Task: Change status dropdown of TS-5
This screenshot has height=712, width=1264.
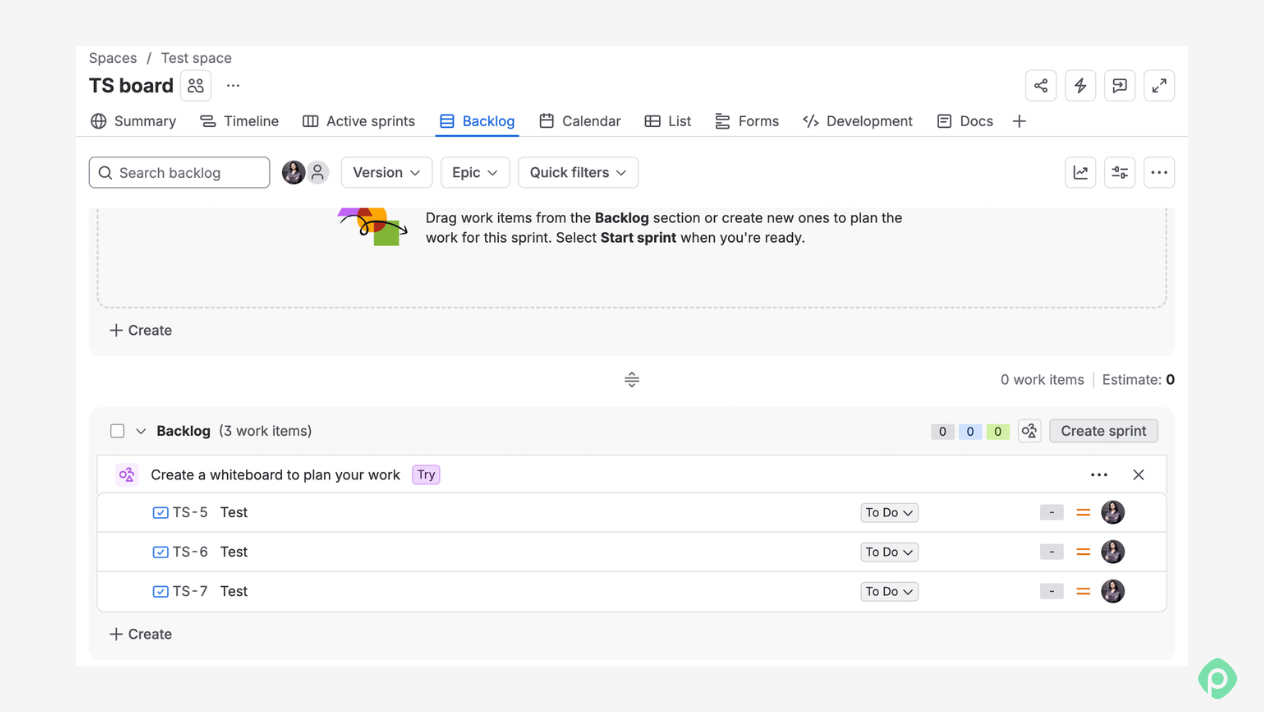Action: (x=889, y=513)
